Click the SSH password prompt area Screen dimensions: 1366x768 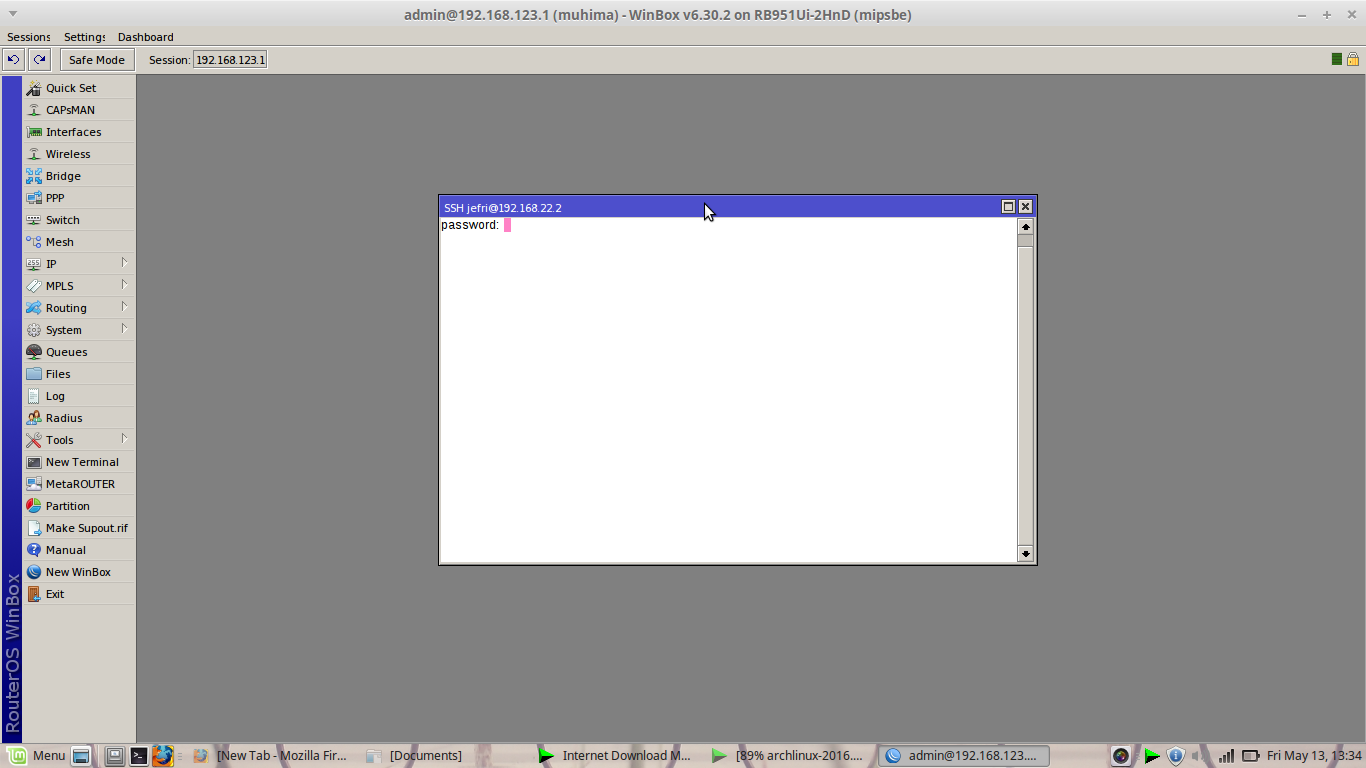(476, 225)
